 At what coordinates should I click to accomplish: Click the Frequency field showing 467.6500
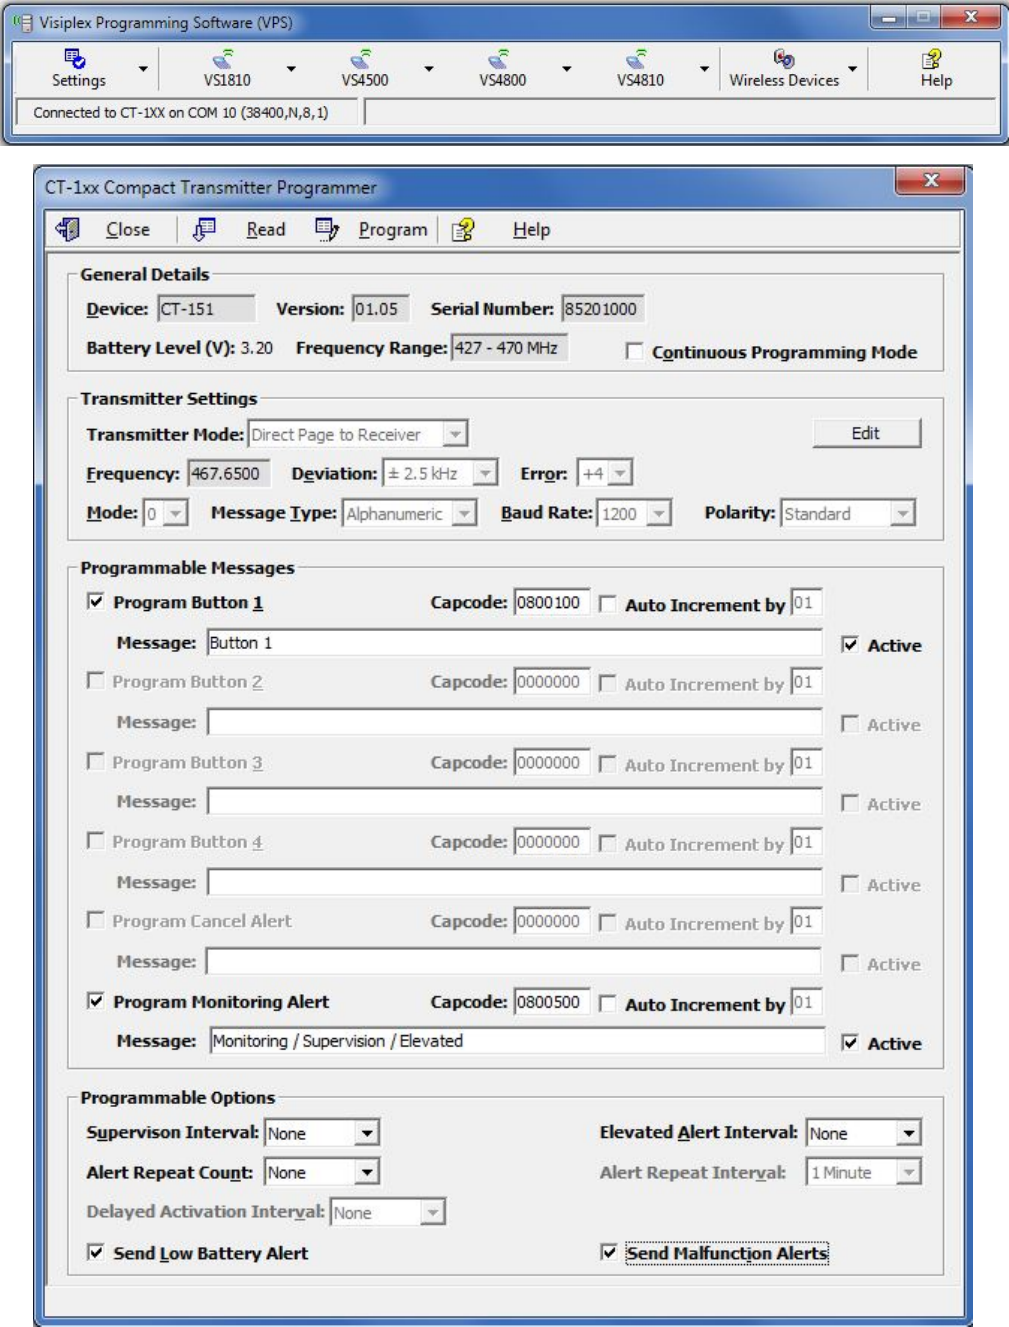coord(229,473)
